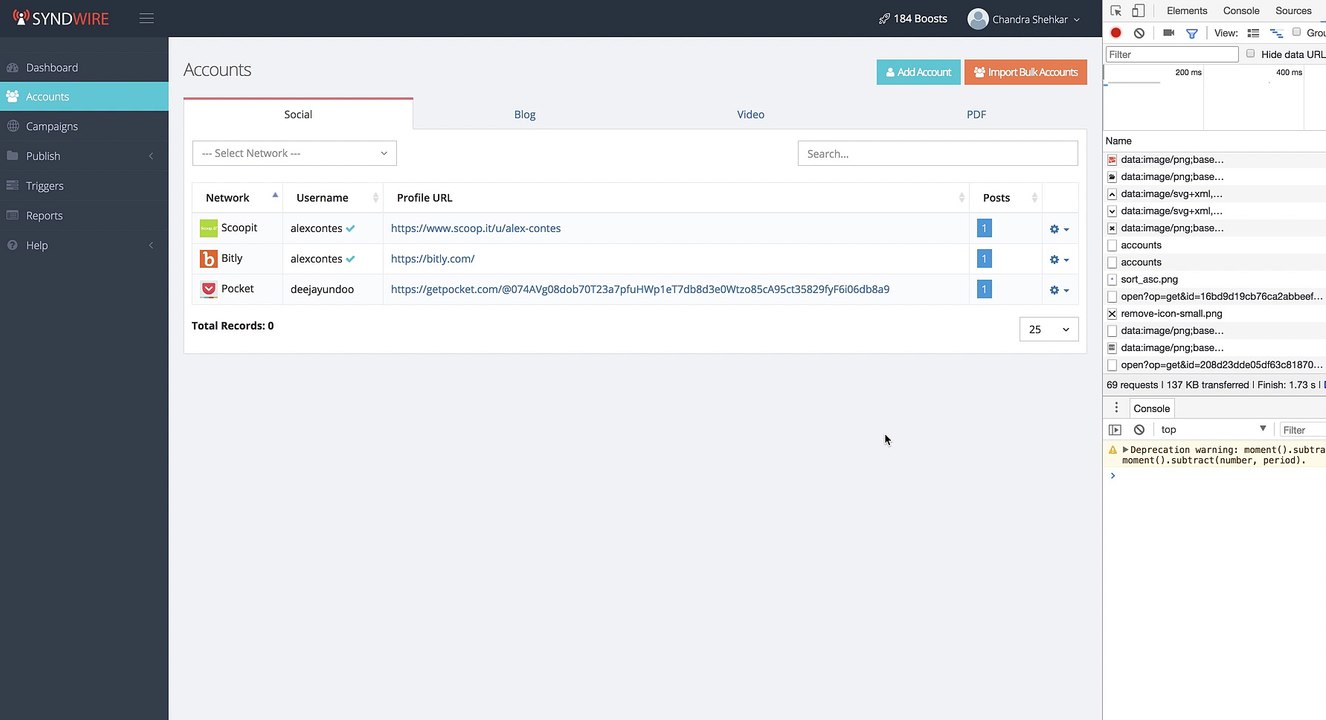This screenshot has height=720, width=1326.
Task: Switch to the Video tab
Action: (x=751, y=114)
